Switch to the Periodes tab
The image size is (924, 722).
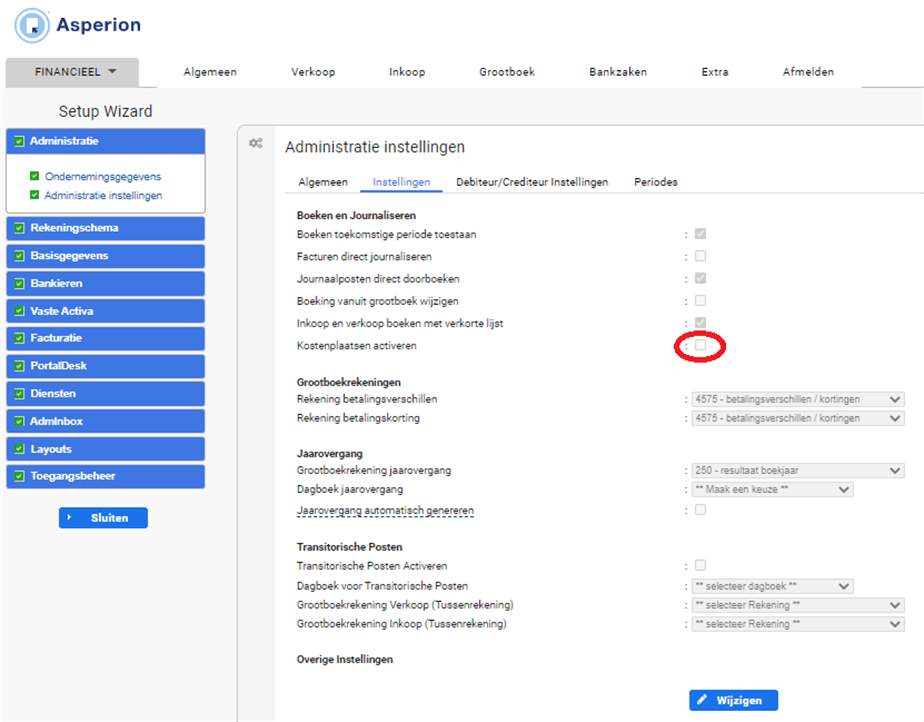(x=655, y=182)
